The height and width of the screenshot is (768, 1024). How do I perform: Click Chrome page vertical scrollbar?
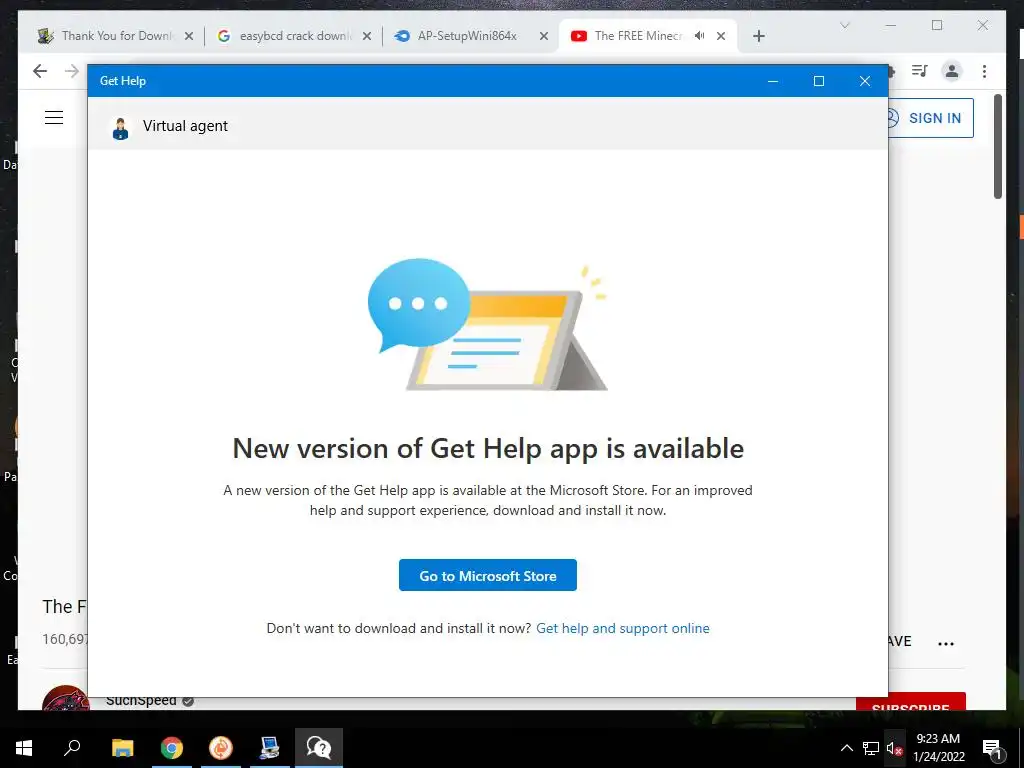point(997,146)
